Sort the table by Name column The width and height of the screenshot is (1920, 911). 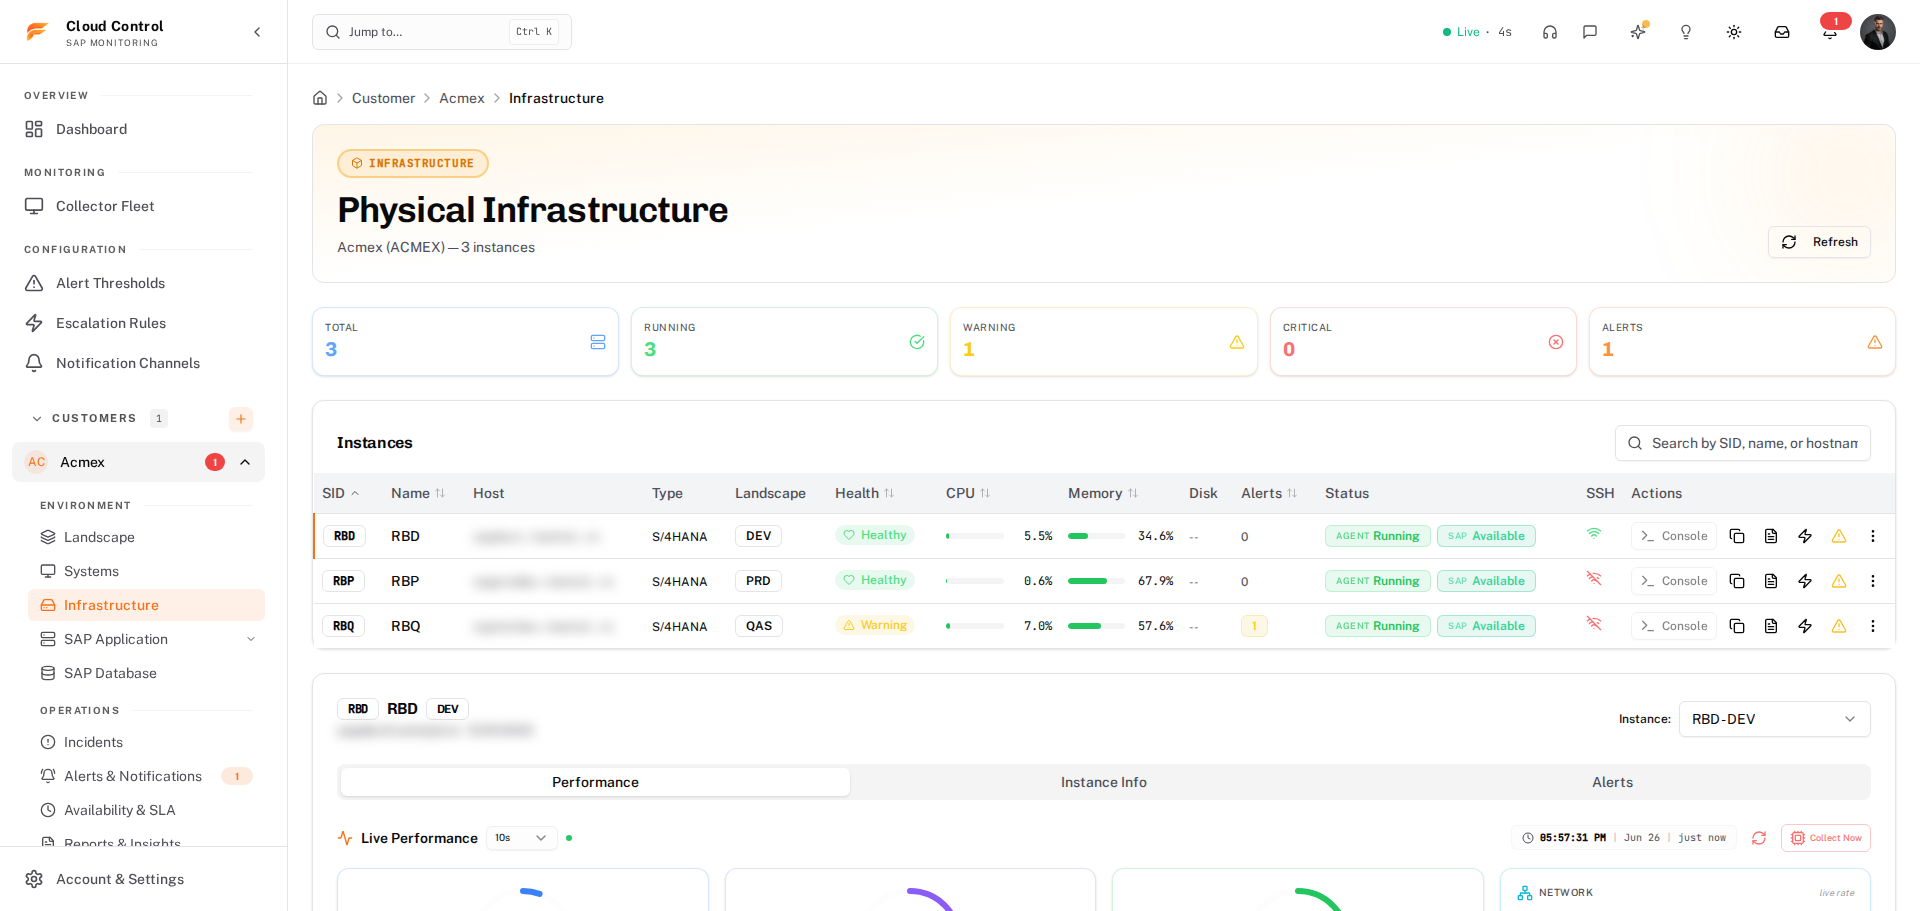pyautogui.click(x=418, y=493)
